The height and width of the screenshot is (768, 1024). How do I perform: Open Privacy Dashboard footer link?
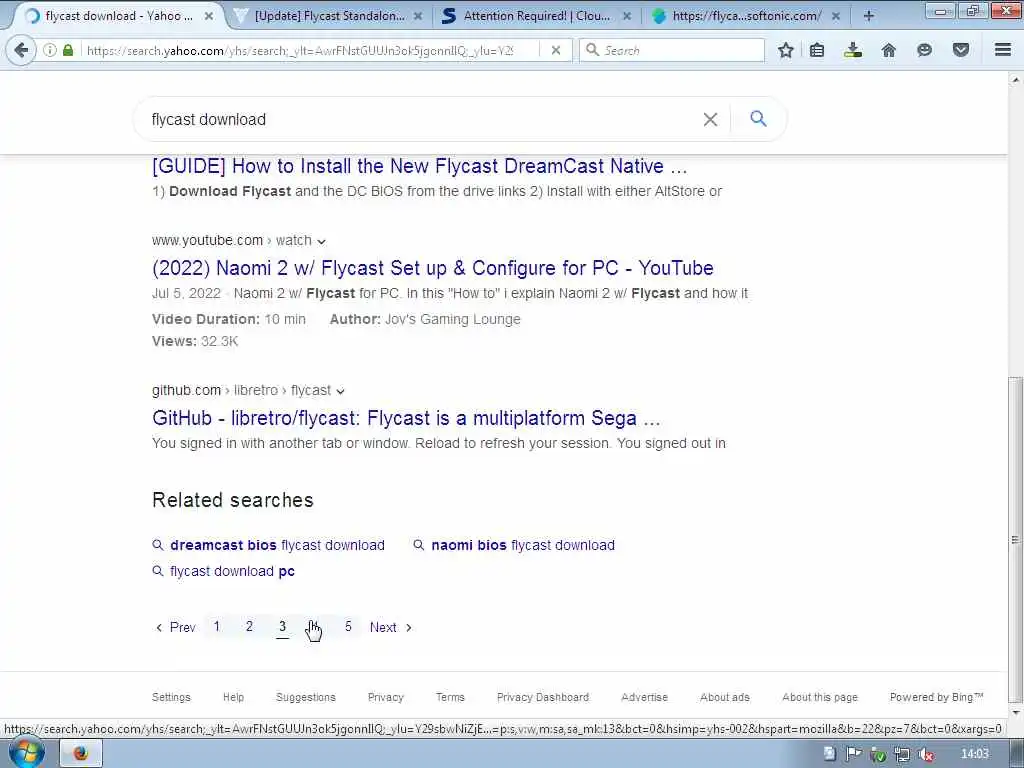click(543, 697)
